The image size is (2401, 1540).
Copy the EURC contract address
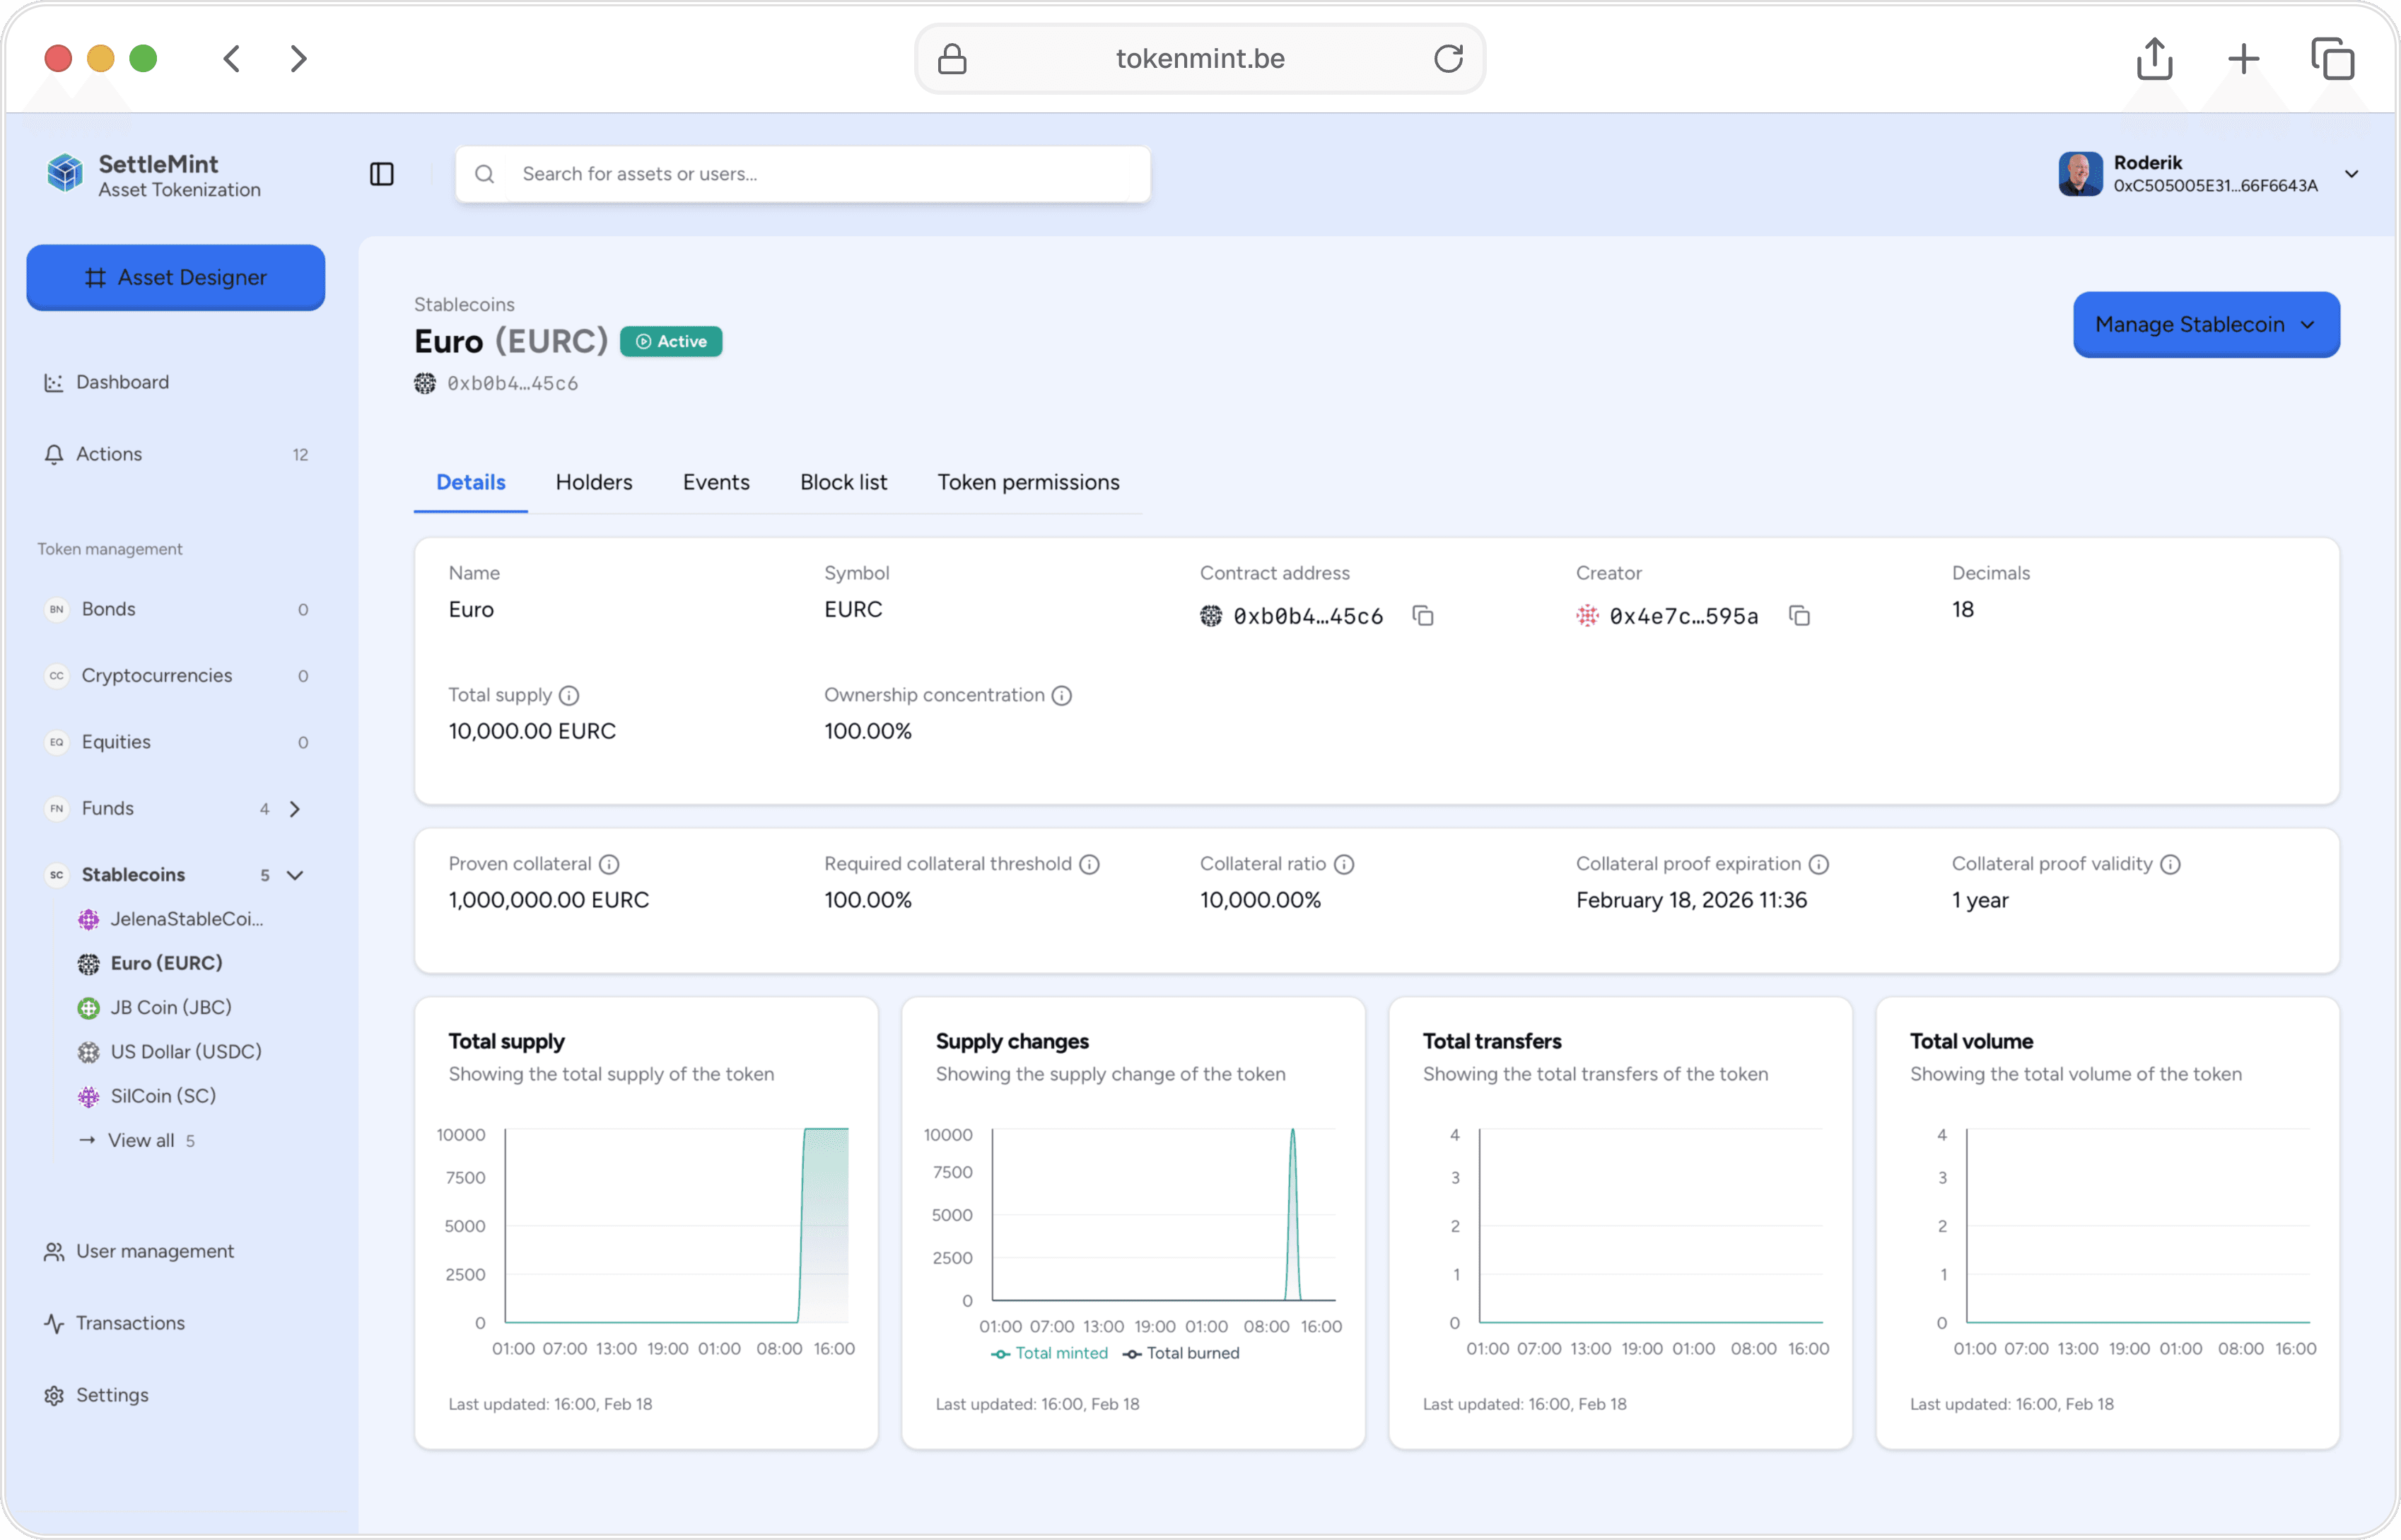point(1423,615)
